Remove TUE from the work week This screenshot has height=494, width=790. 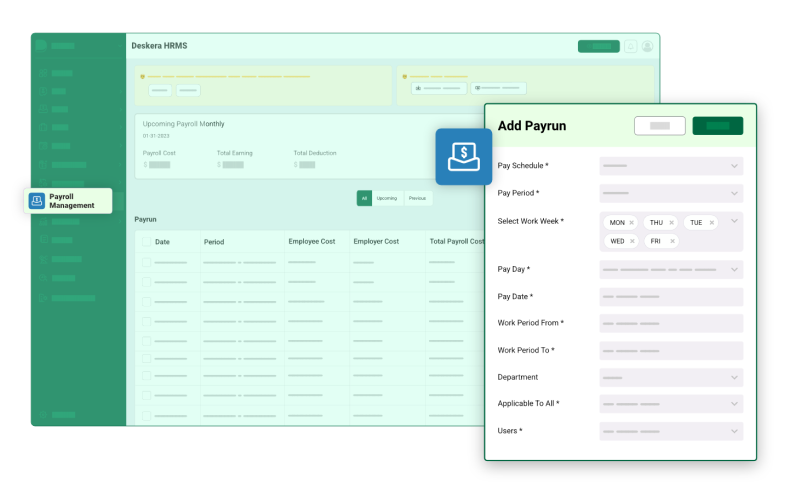point(711,222)
